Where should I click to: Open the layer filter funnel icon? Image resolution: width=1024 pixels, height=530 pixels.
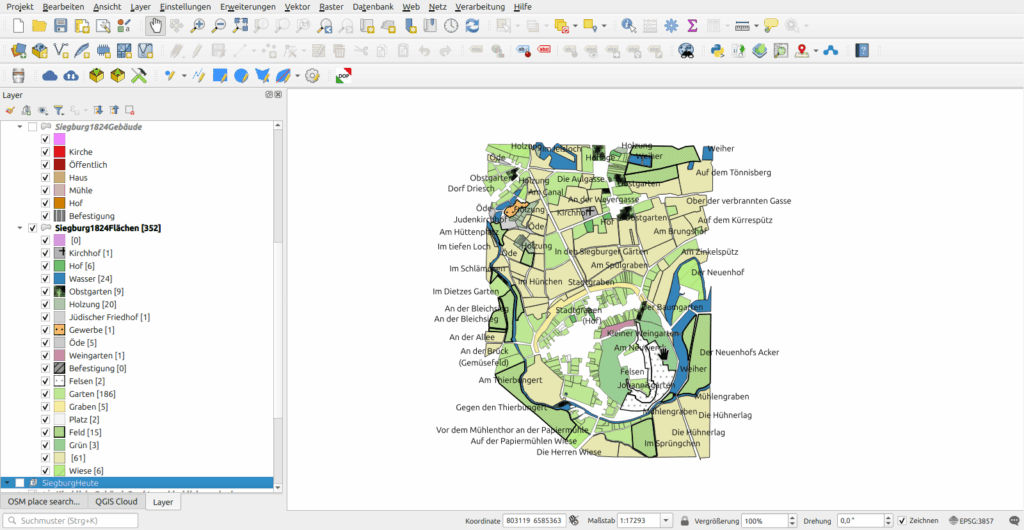click(58, 110)
